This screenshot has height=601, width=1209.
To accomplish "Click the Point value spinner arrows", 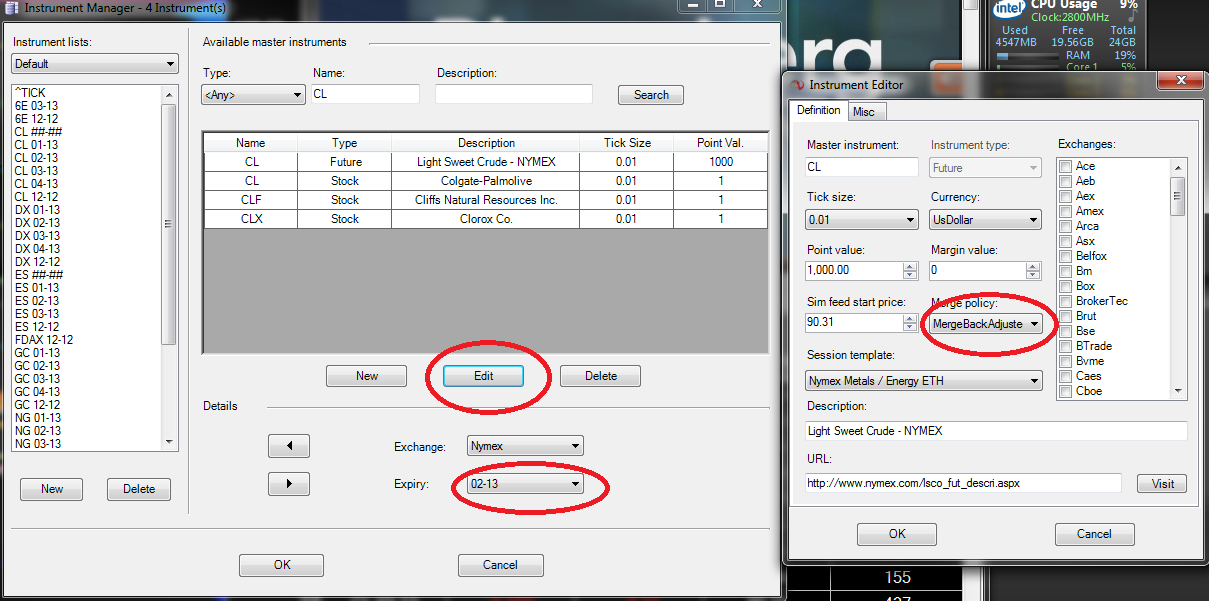I will [x=910, y=271].
